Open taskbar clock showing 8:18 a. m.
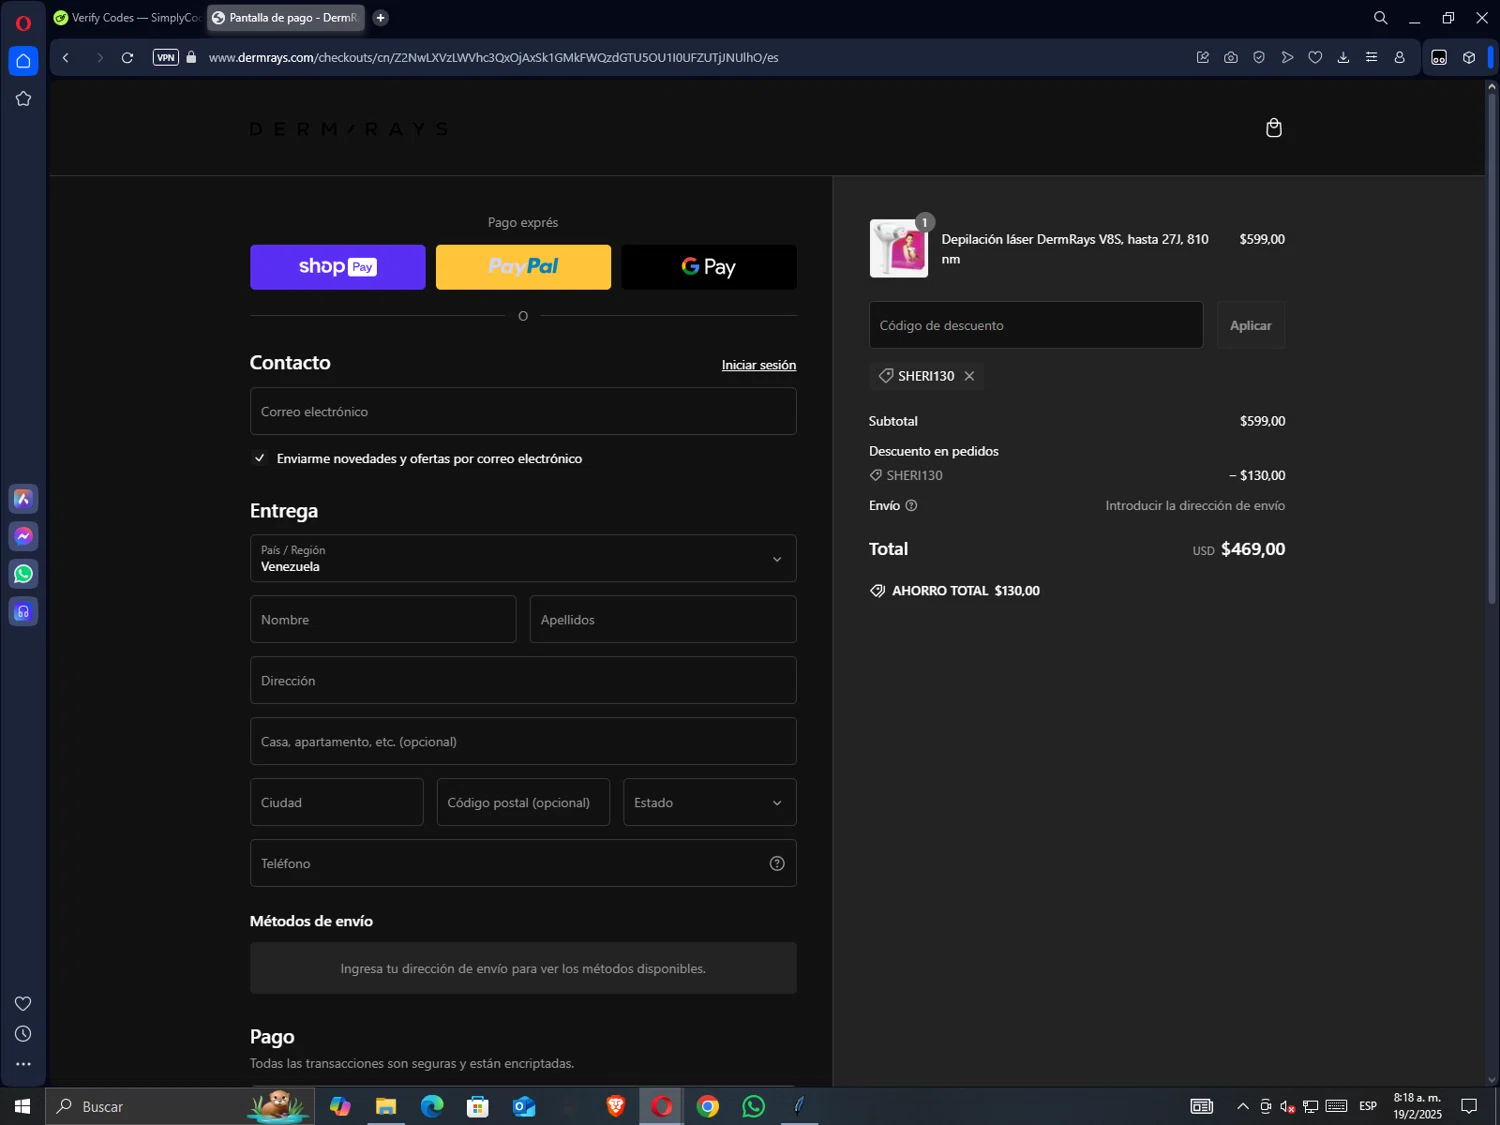Viewport: 1500px width, 1125px height. (1418, 1107)
